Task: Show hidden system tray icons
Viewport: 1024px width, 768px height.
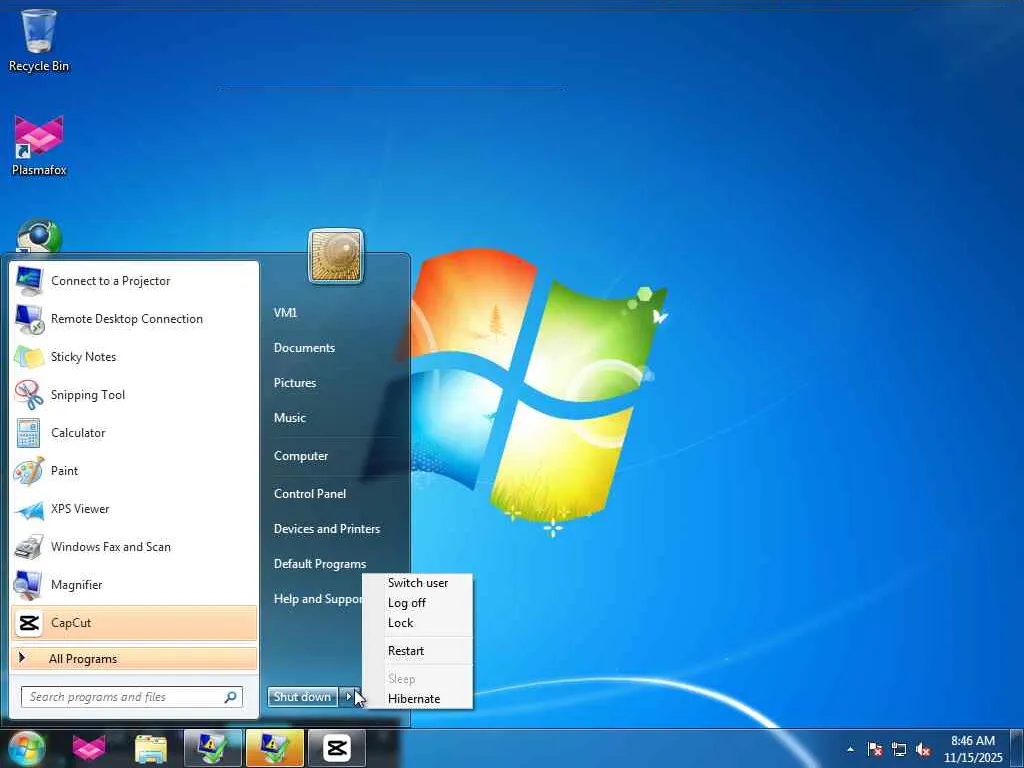Action: 850,749
